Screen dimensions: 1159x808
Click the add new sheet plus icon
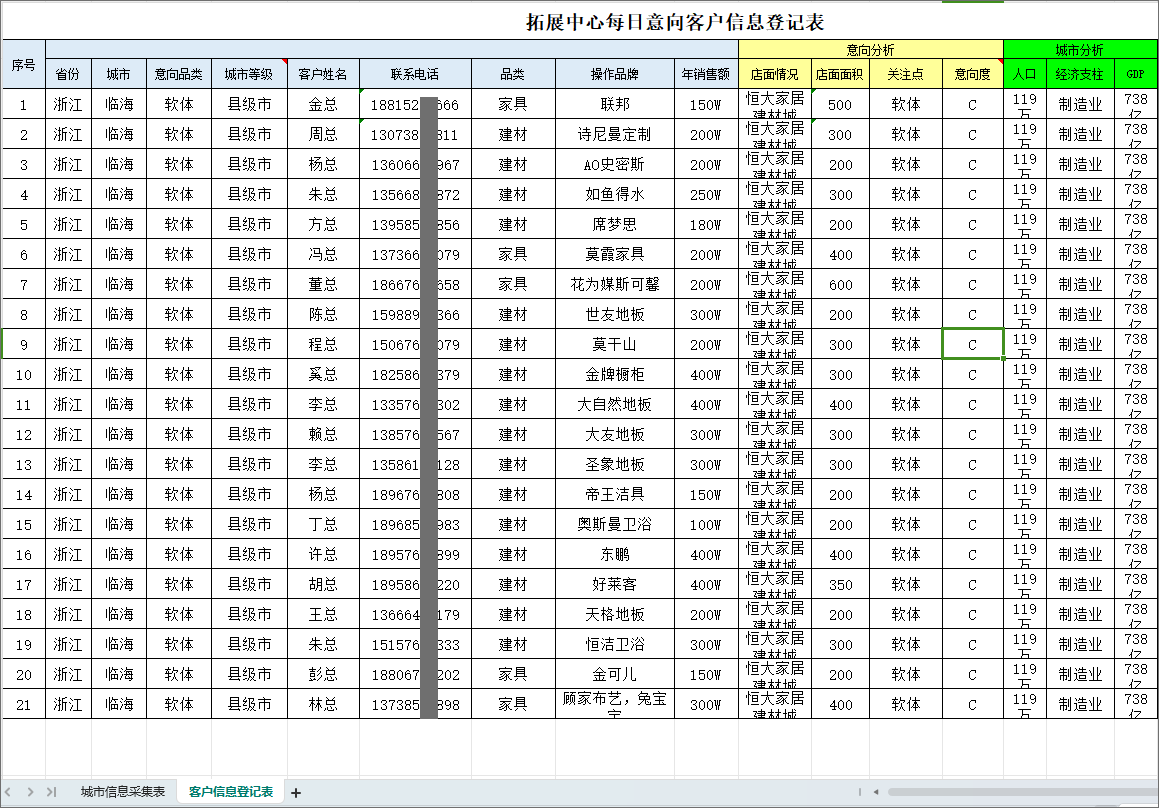(296, 792)
